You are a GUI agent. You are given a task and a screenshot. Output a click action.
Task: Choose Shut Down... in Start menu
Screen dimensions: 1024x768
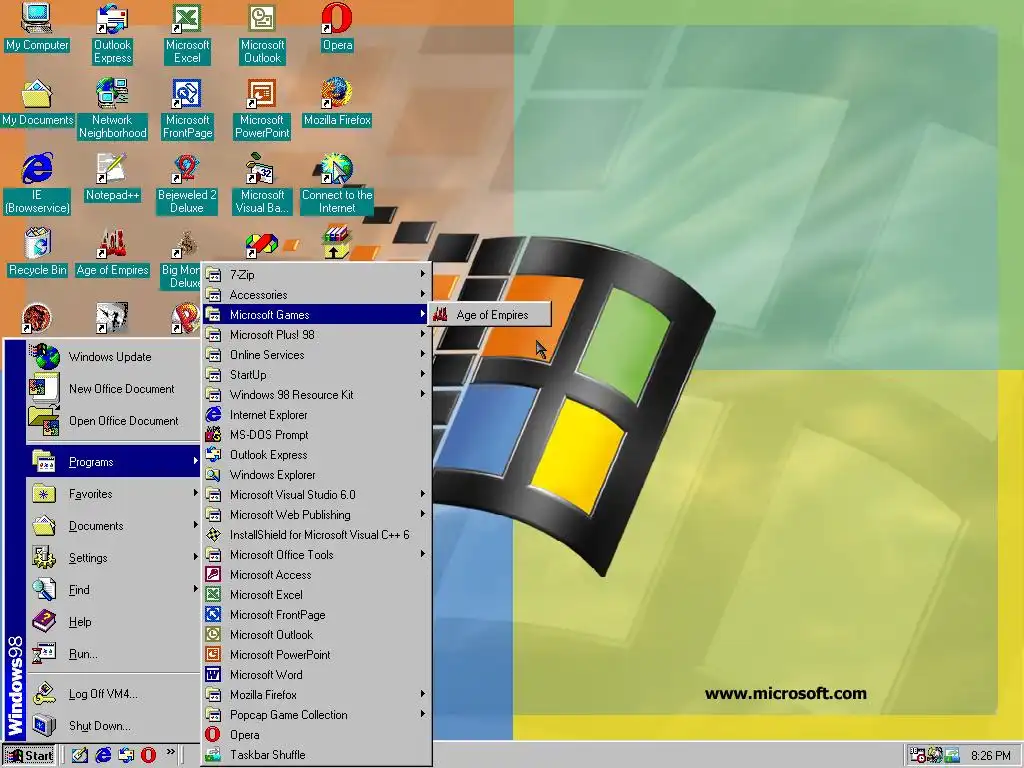pos(114,726)
